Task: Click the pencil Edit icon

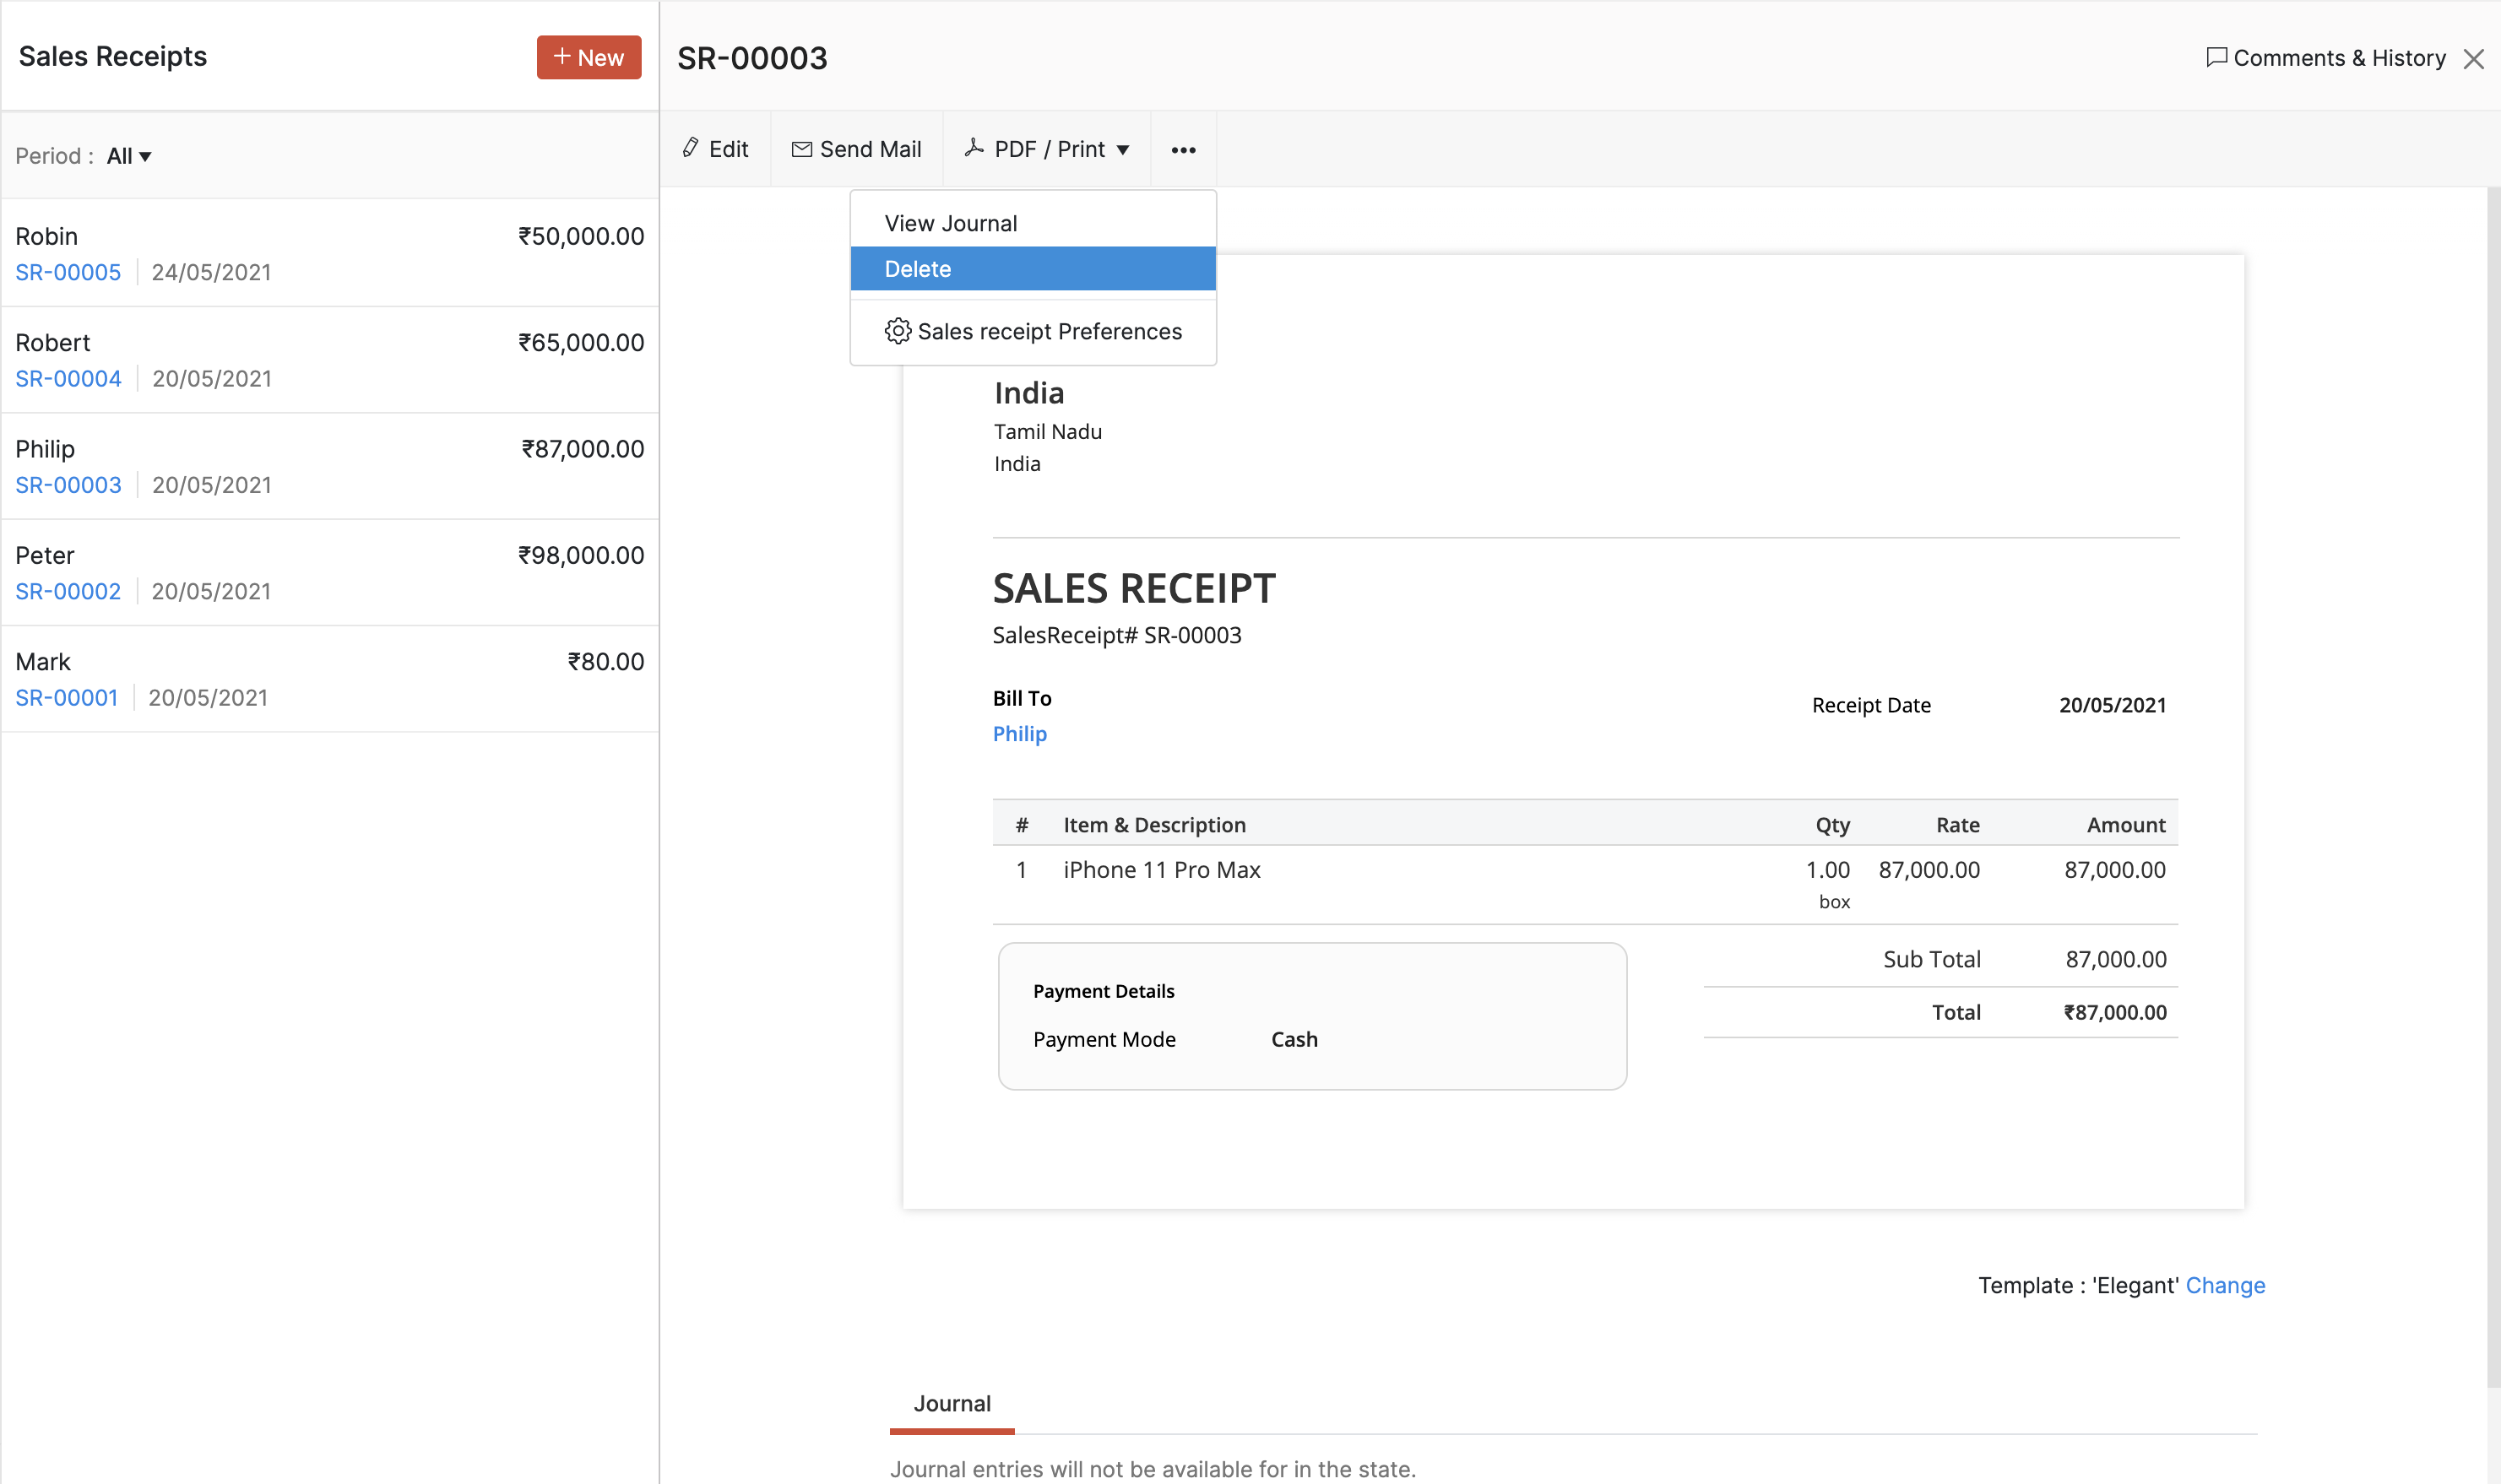Action: pyautogui.click(x=691, y=148)
